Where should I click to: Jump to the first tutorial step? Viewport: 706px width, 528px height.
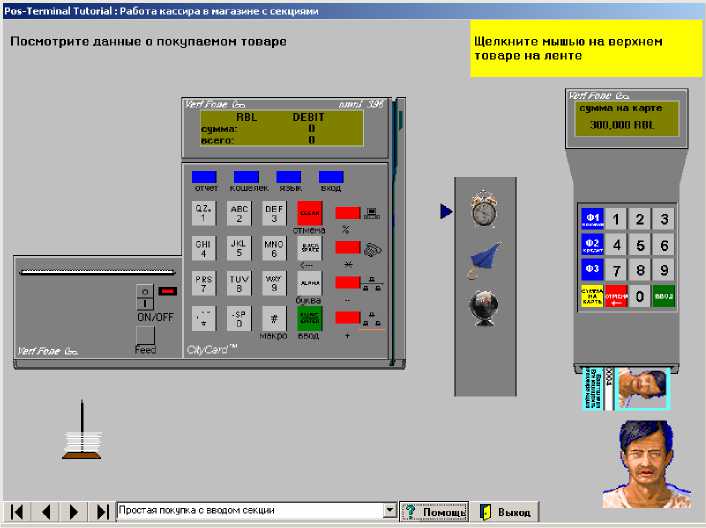17,512
